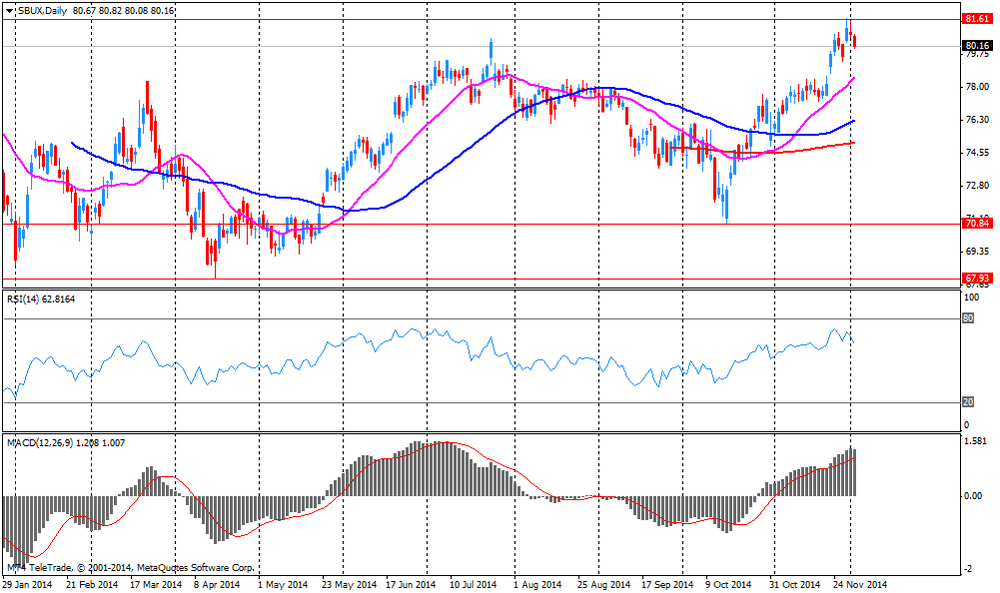Click the 9 Oct 2014 date label
This screenshot has height=593, width=1000.
click(x=727, y=584)
